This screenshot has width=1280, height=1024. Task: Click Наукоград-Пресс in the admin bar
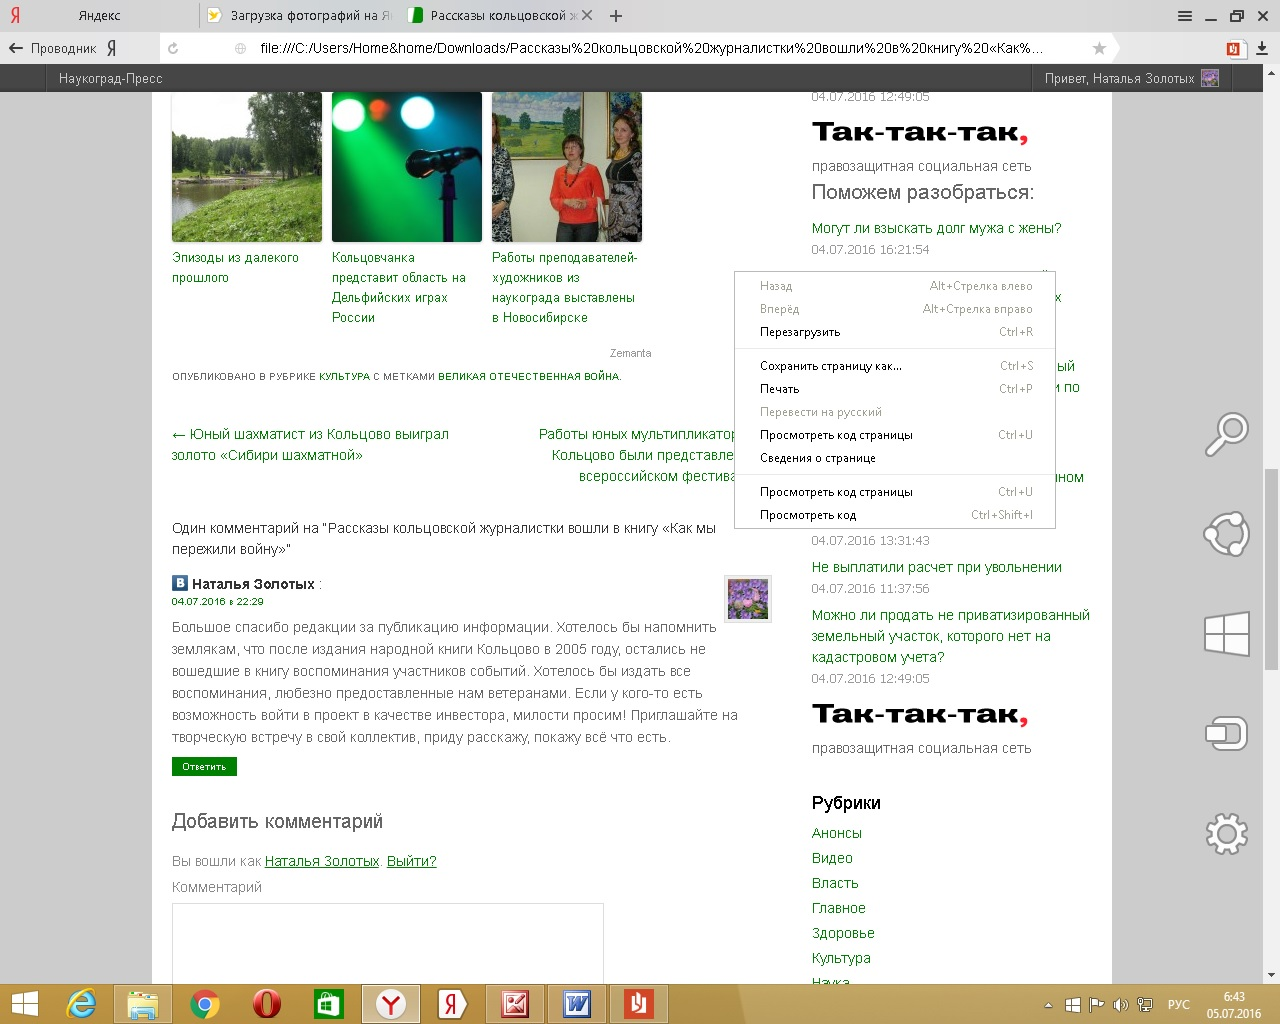click(110, 78)
